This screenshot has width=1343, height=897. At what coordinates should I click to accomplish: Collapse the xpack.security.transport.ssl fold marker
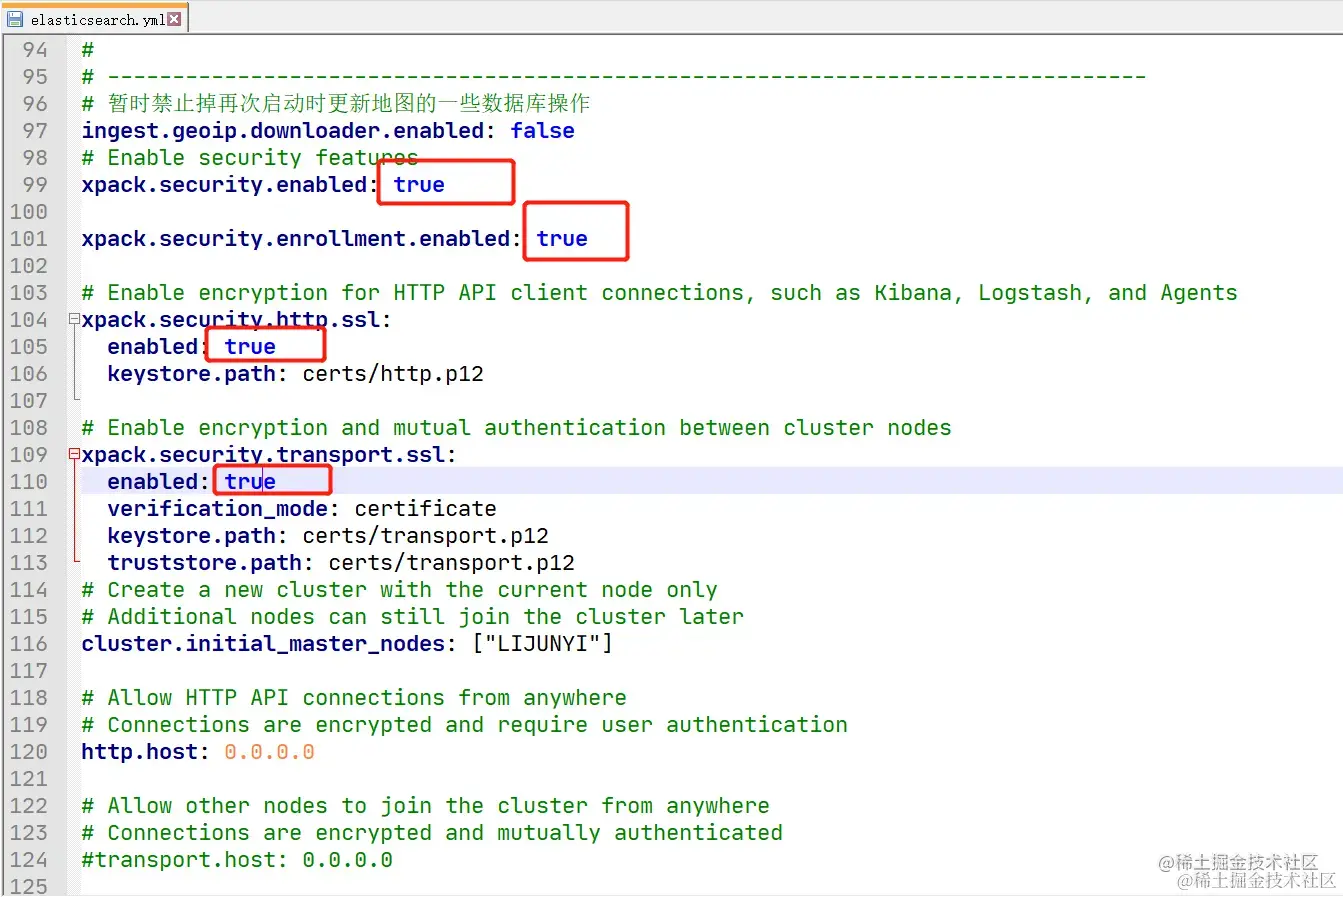coord(74,455)
